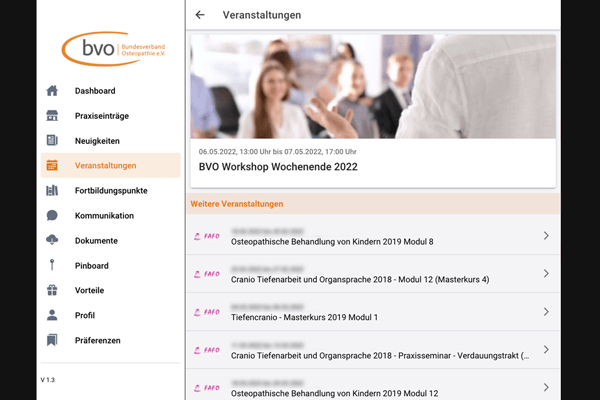Go back using the arrow in header
The height and width of the screenshot is (400, 600).
pos(200,15)
